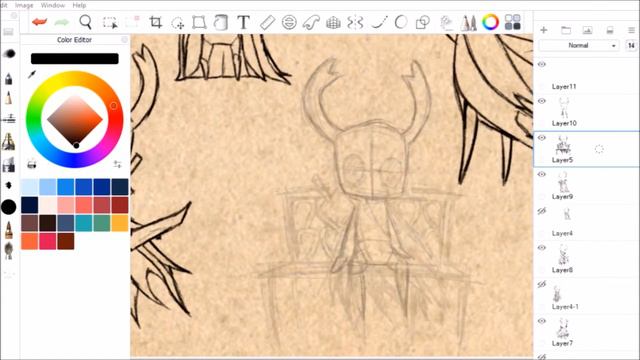This screenshot has width=640, height=360.
Task: Open the Normal blend mode dropdown
Action: (579, 45)
